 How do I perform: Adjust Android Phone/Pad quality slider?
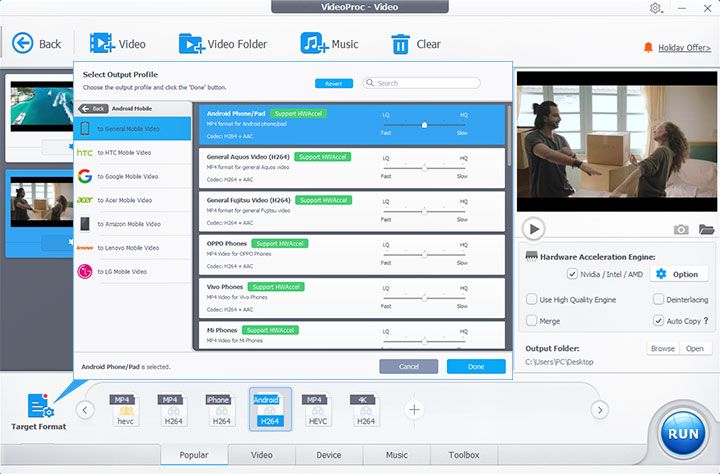(x=424, y=124)
